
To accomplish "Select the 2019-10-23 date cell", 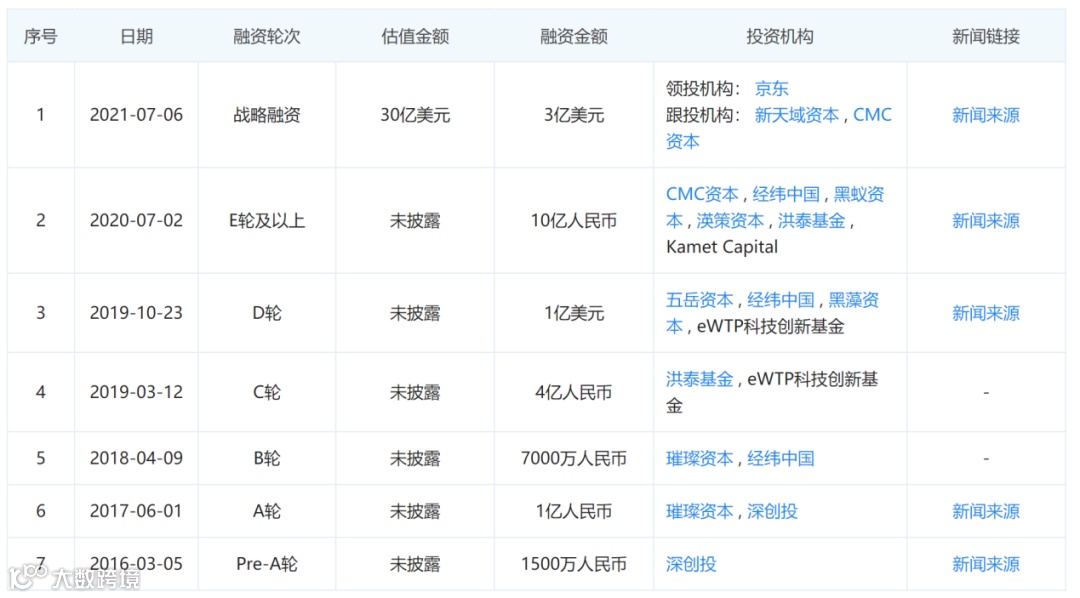I will [x=136, y=313].
